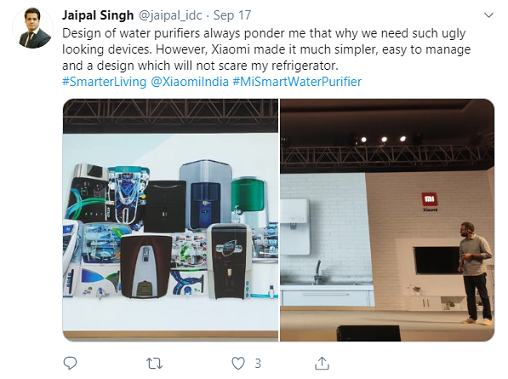Click the presenter in the right photo

point(475,273)
